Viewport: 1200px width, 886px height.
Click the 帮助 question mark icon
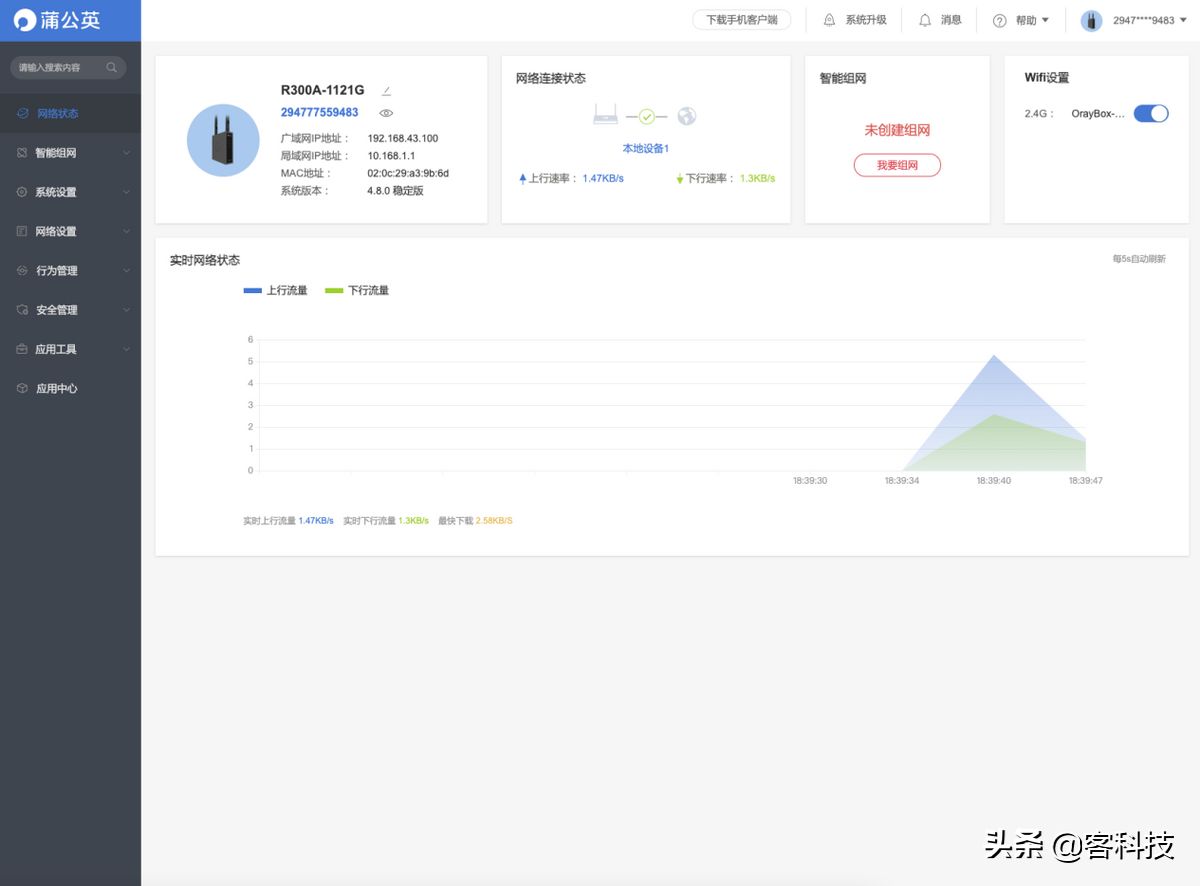999,20
